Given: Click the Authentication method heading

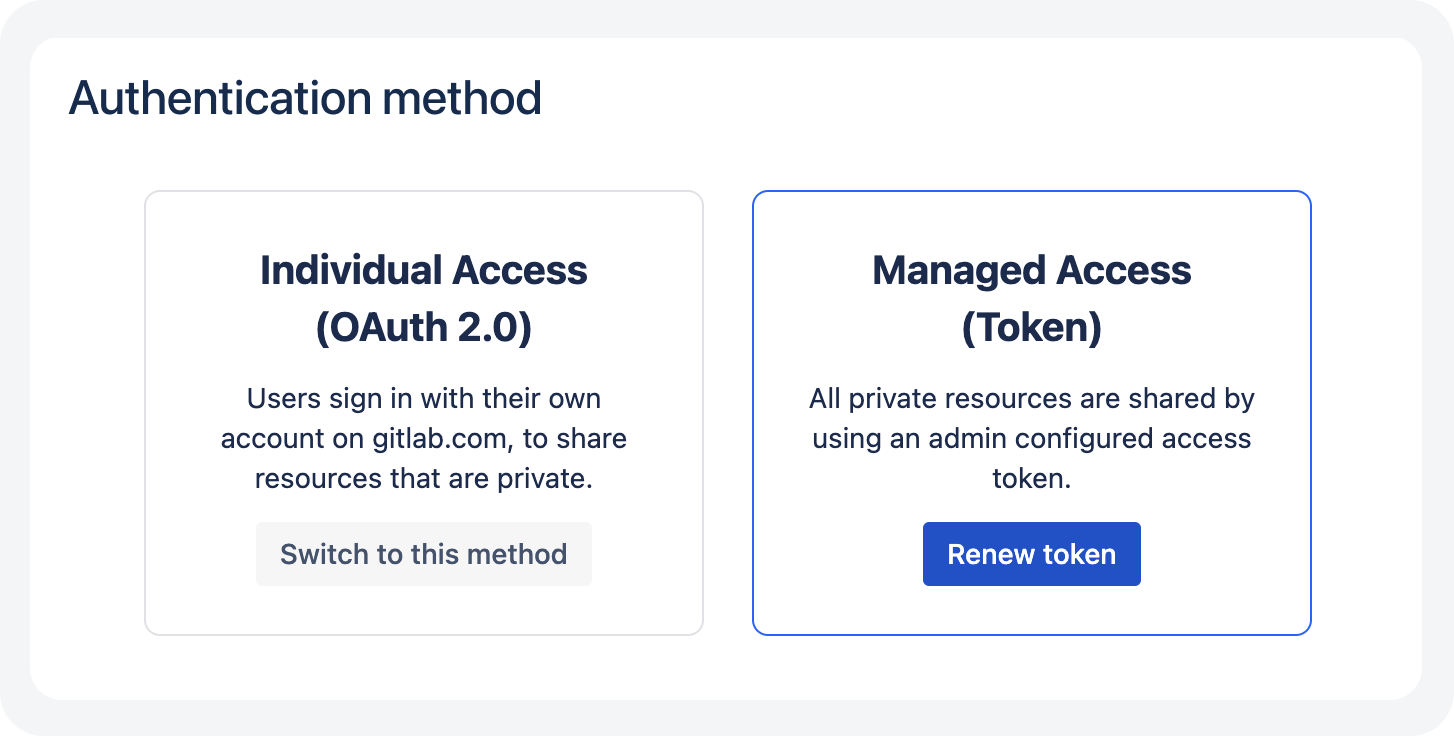Looking at the screenshot, I should point(305,97).
